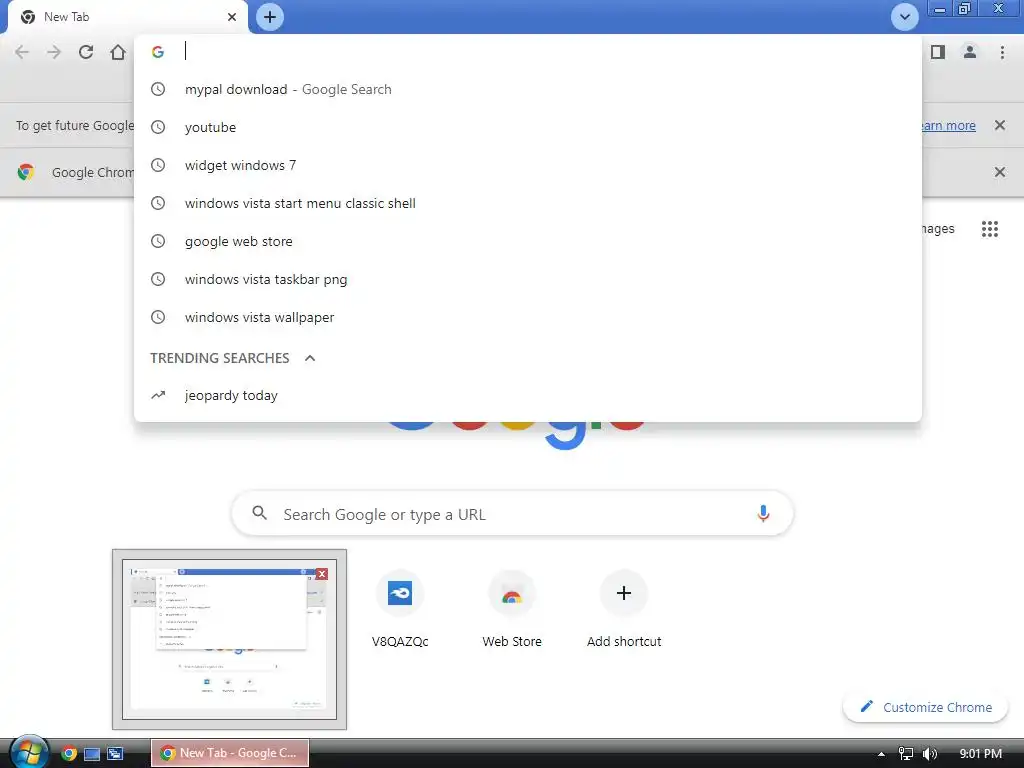Click Switch between windows quick launch icon

point(115,754)
